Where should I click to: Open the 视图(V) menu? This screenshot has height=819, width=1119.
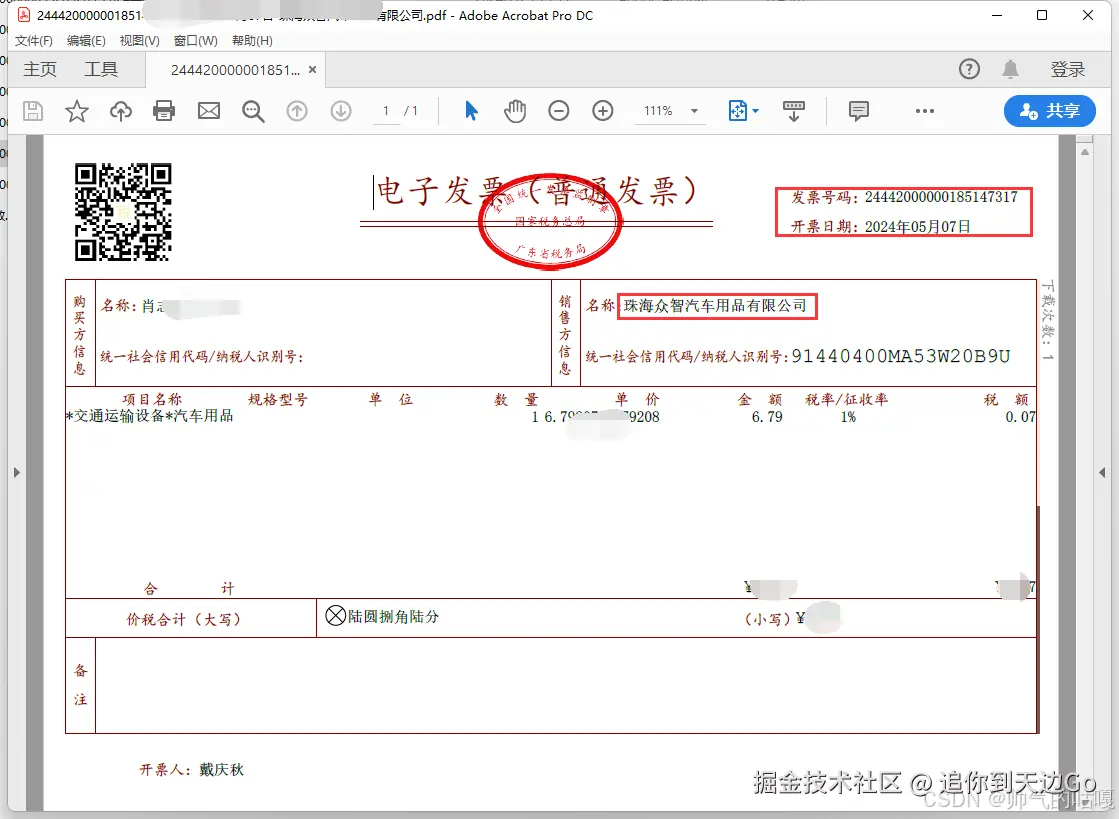pos(139,41)
